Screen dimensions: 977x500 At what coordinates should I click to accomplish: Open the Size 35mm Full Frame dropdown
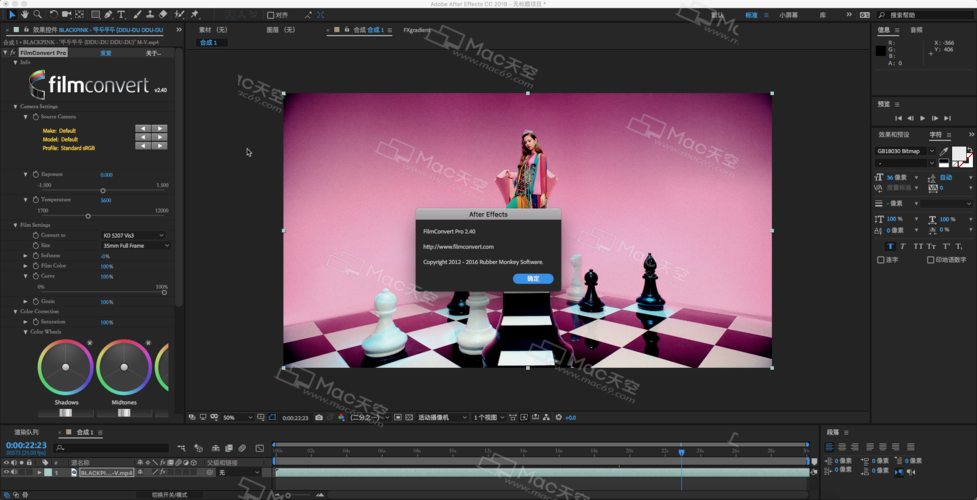tap(136, 246)
